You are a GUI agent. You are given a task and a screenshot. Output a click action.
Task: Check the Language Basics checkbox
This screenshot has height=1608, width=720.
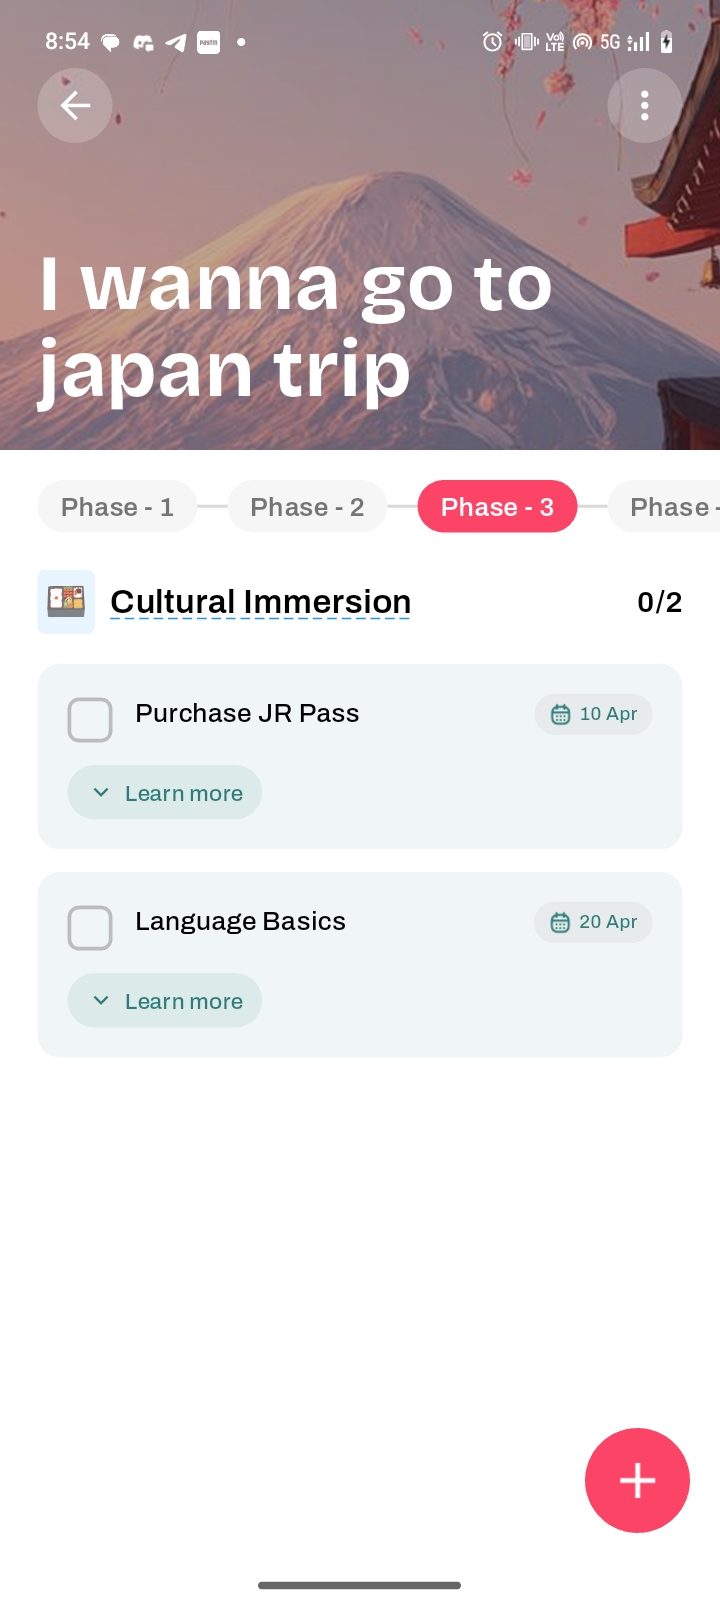(90, 928)
